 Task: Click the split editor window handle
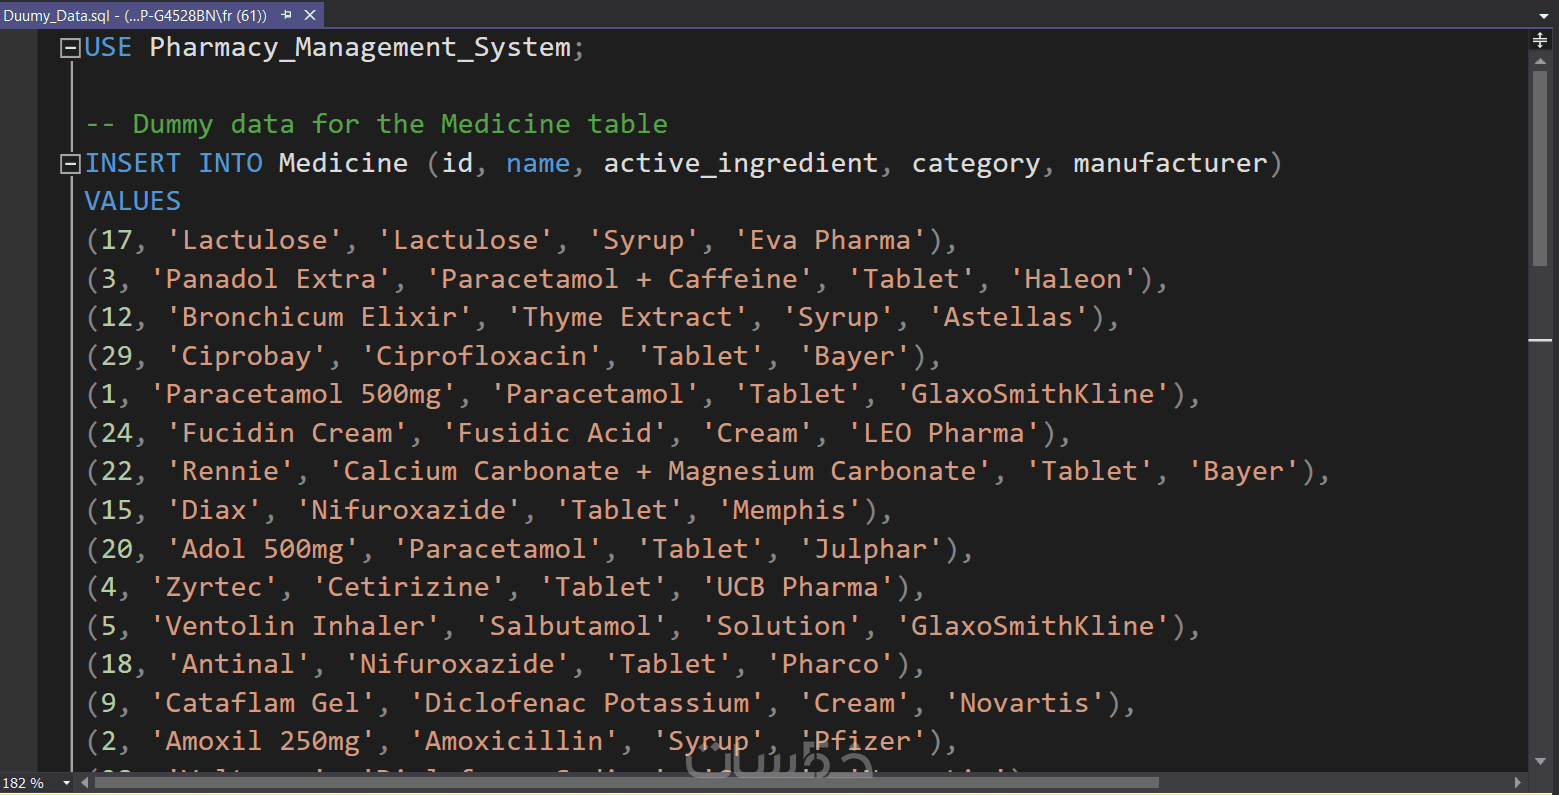[1540, 40]
